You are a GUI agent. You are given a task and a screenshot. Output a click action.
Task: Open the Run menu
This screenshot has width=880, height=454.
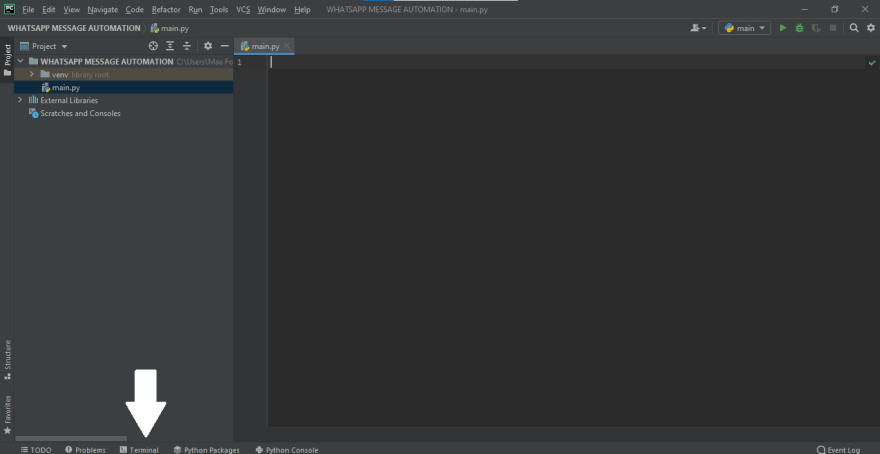[195, 10]
